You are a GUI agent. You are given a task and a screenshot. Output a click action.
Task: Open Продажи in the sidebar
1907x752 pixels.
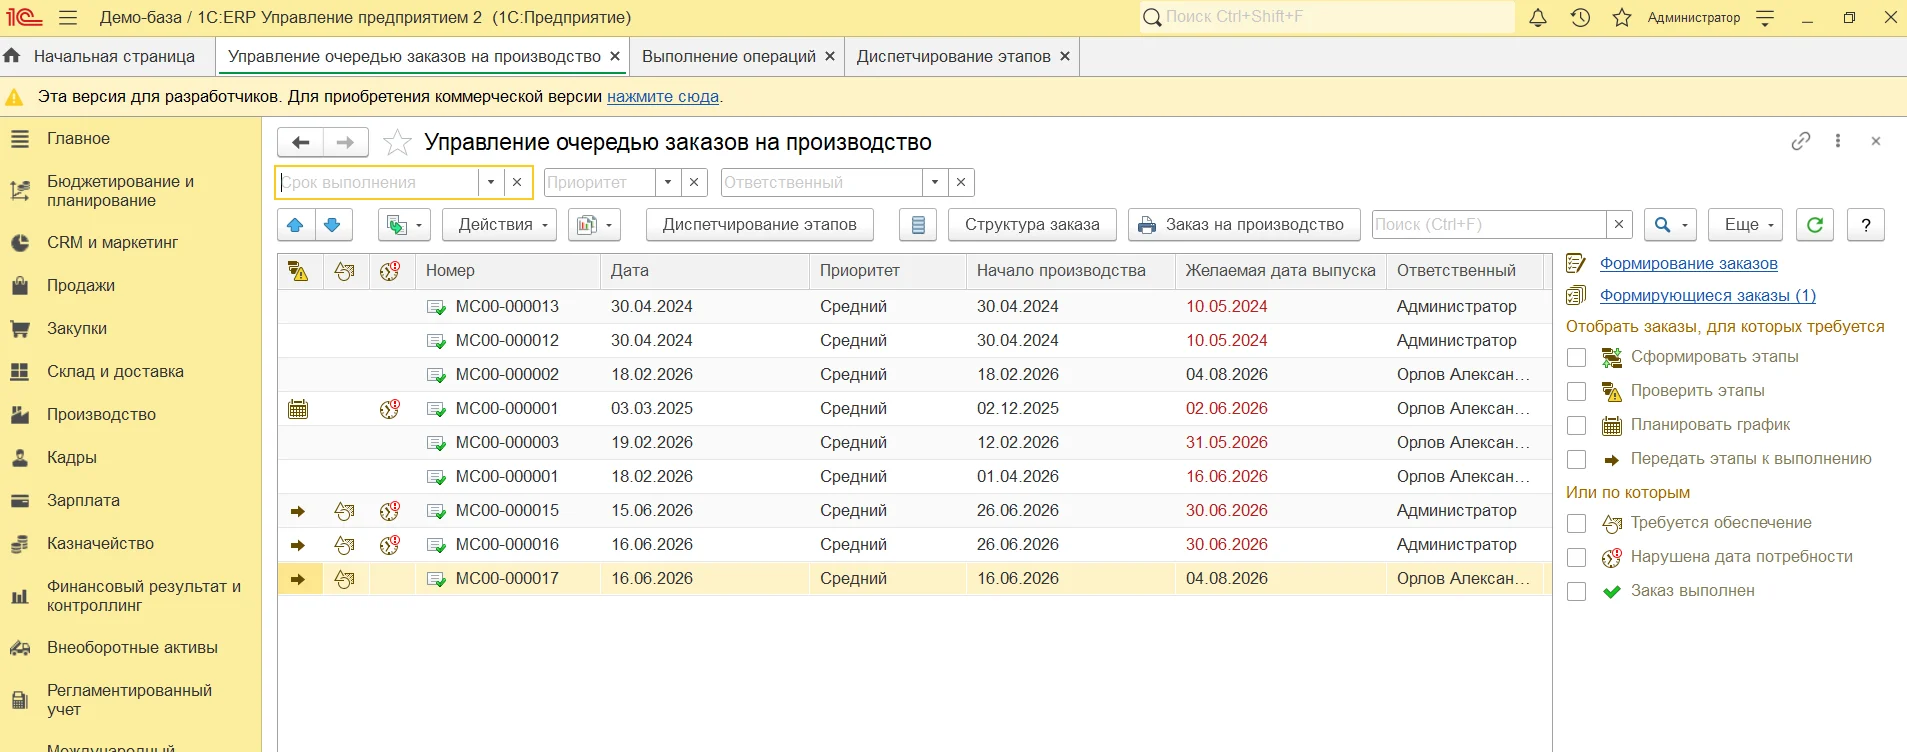click(80, 285)
